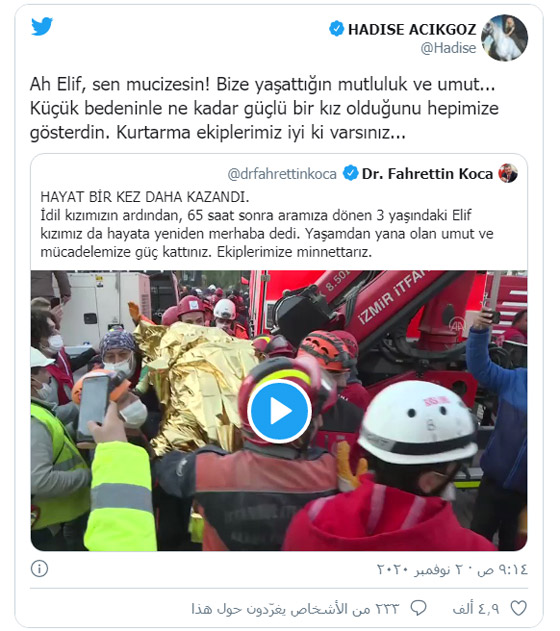
Task: Click the info circle icon
Action: click(39, 569)
